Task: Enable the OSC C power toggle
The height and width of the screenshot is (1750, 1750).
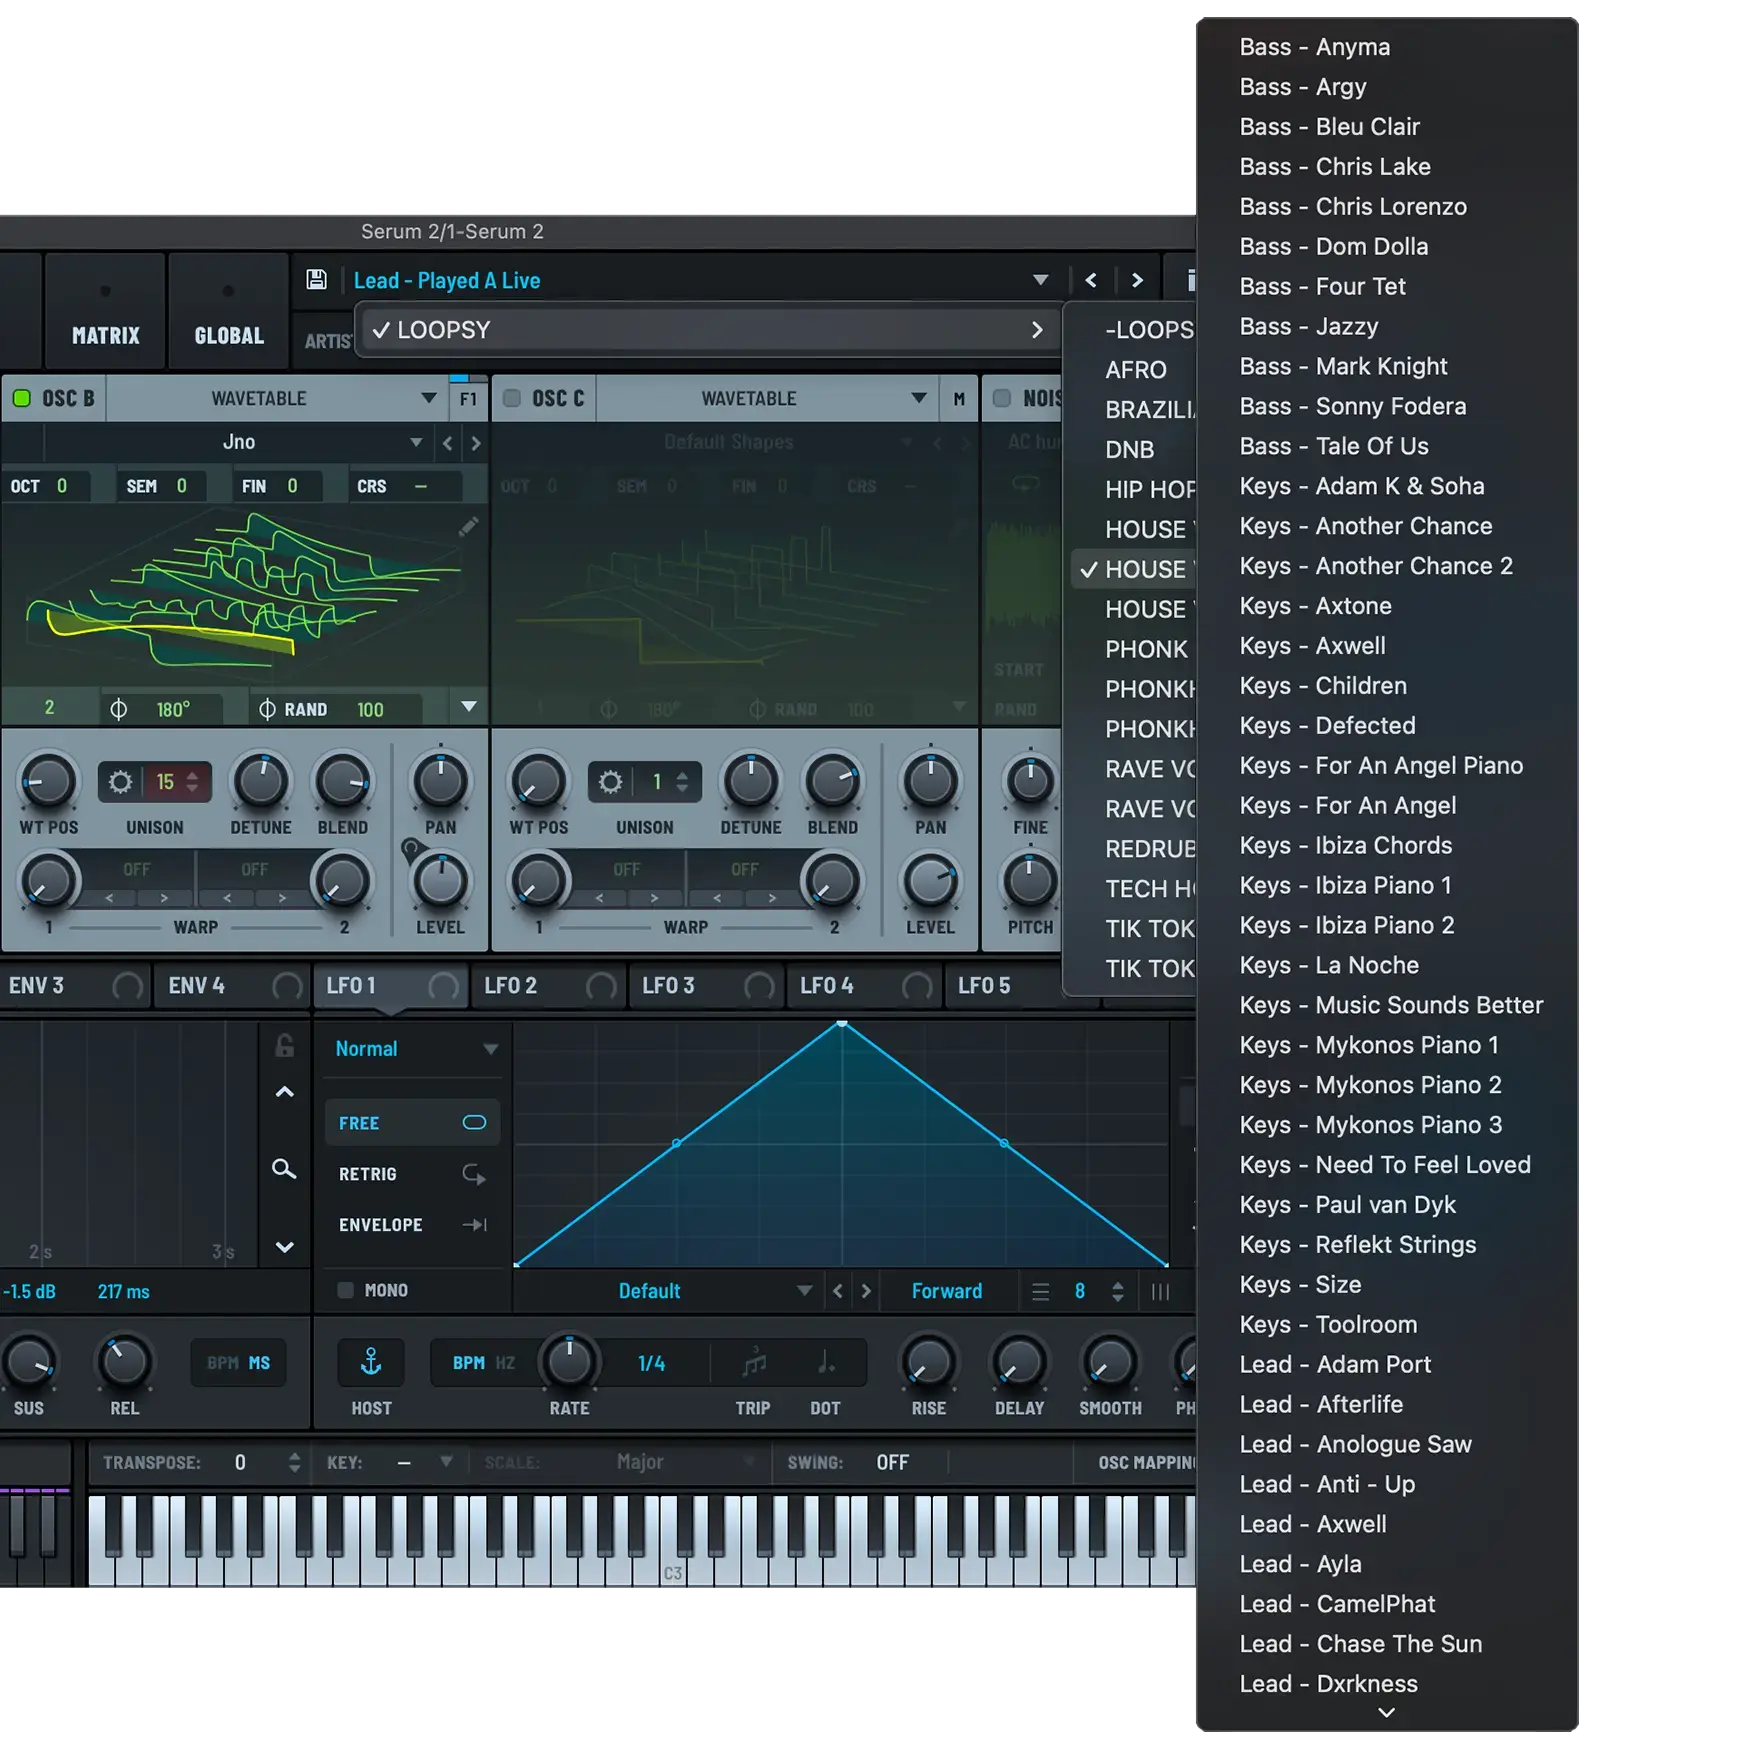Action: tap(512, 398)
